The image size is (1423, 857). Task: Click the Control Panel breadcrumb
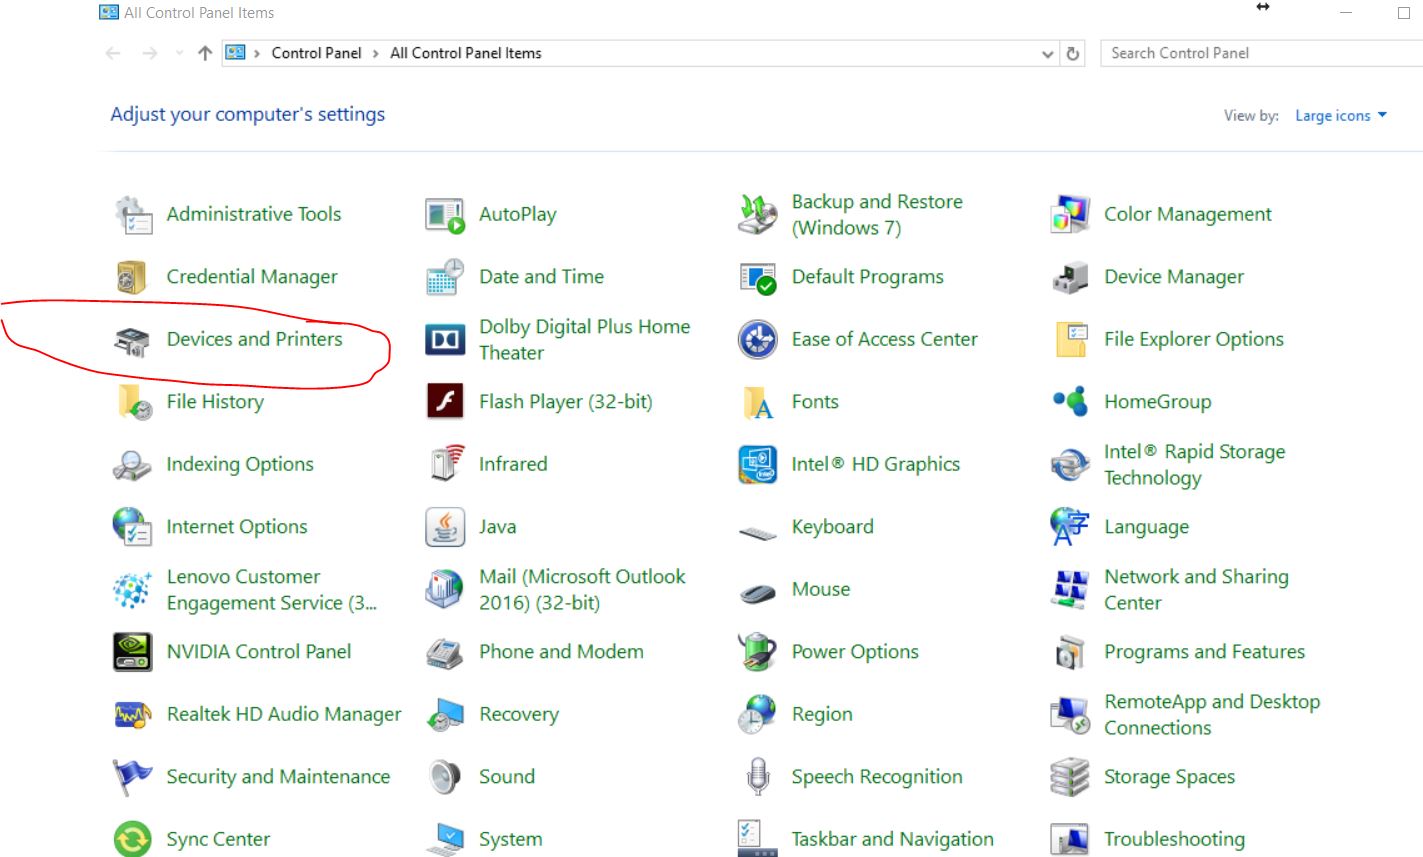coord(316,53)
